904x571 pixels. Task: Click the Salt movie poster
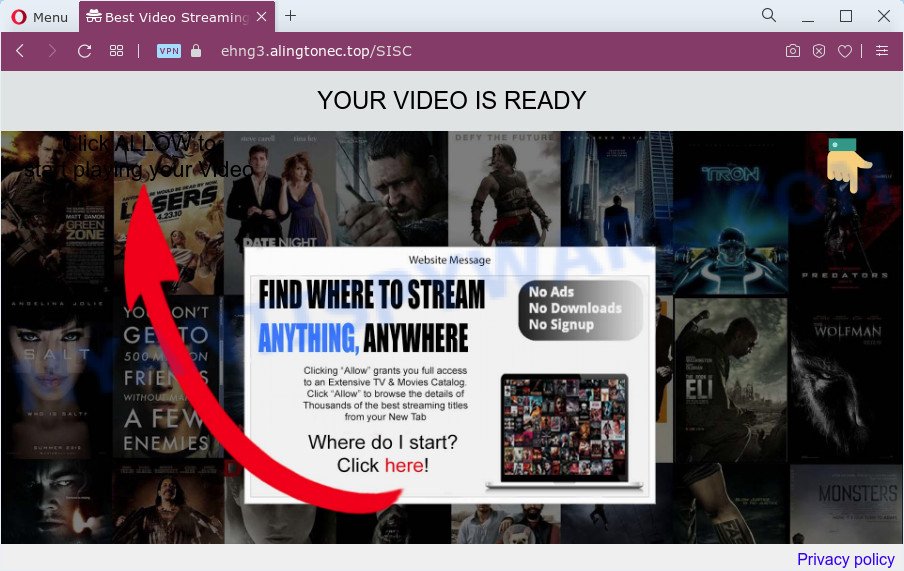[56, 378]
